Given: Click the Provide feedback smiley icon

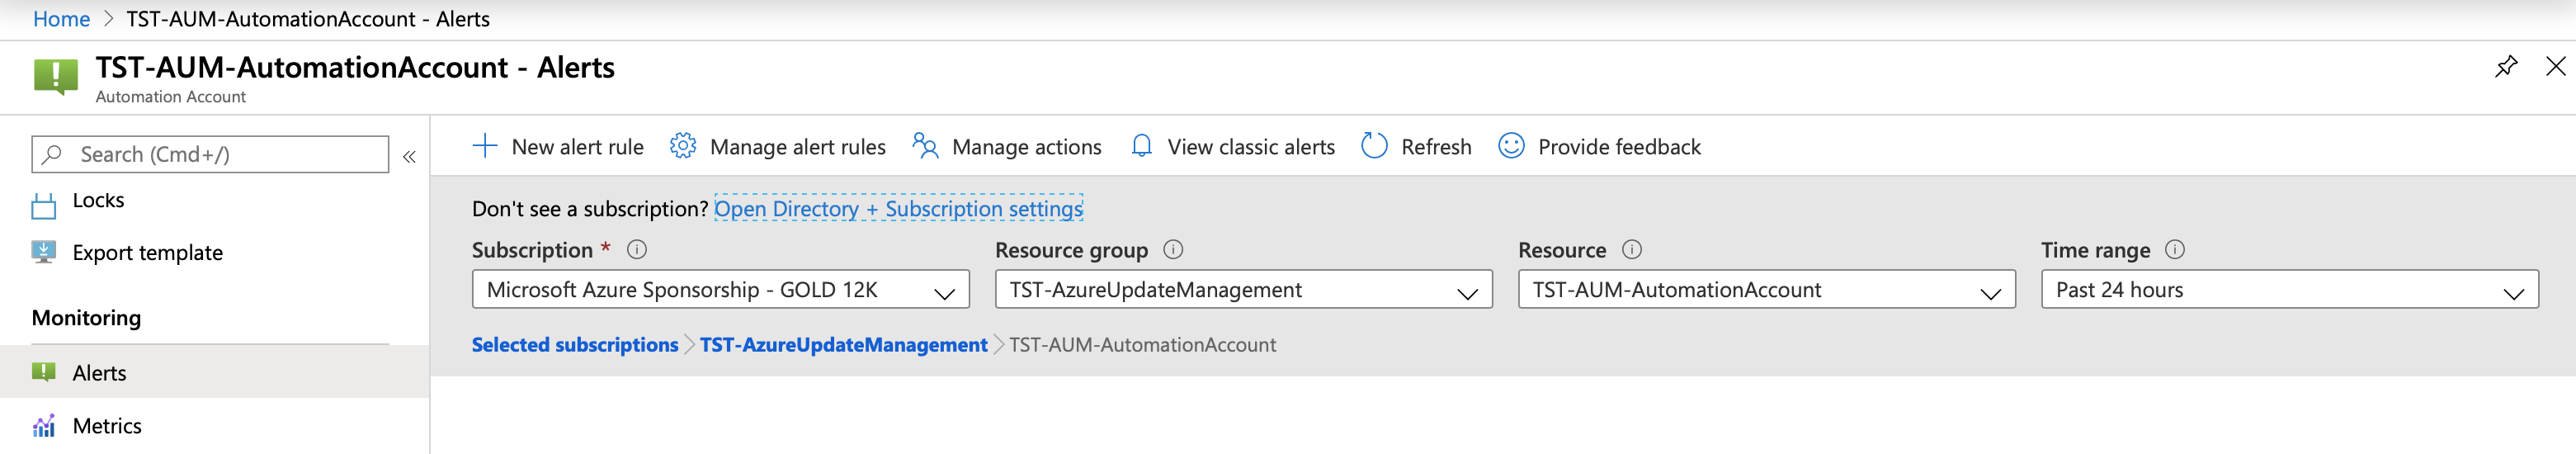Looking at the screenshot, I should coord(1511,146).
